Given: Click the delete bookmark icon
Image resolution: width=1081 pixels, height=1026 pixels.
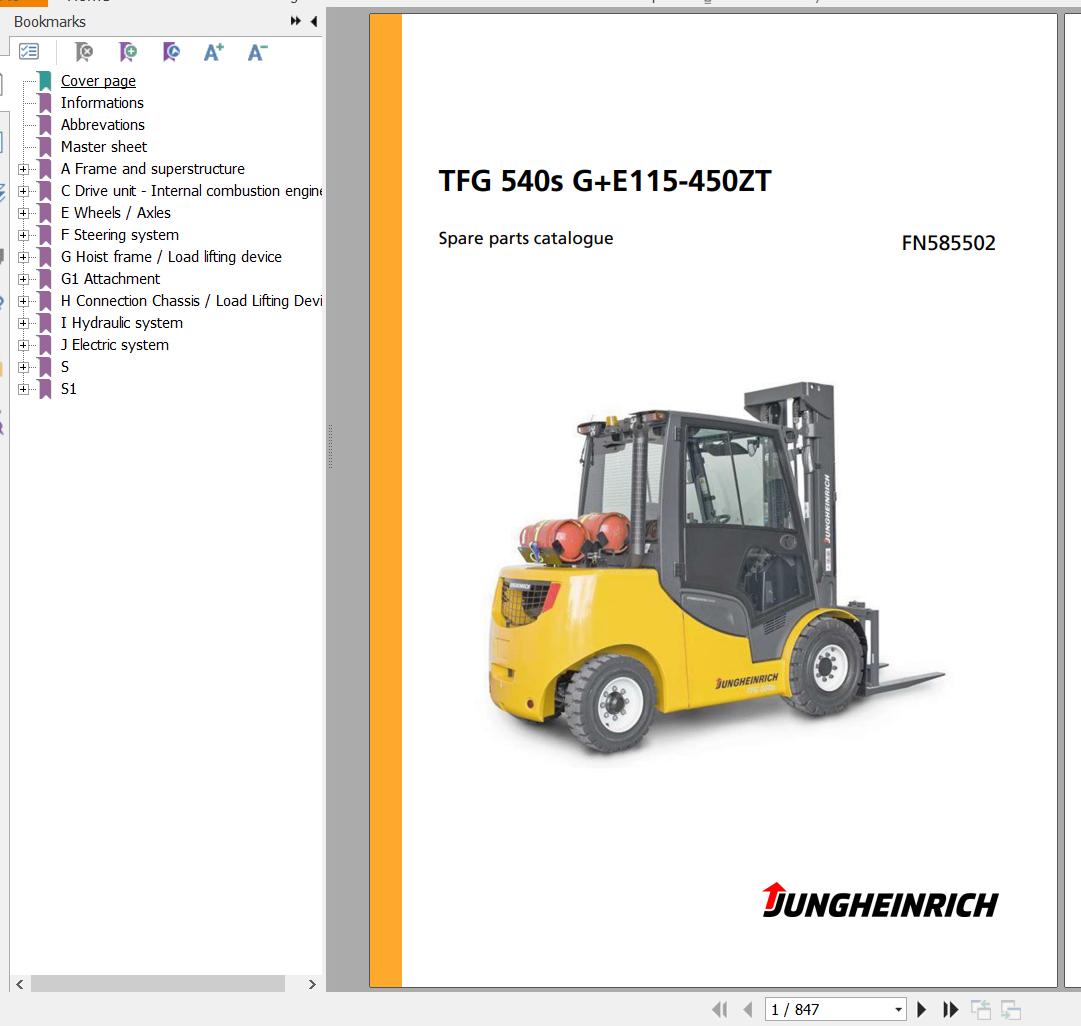Looking at the screenshot, I should (x=85, y=52).
